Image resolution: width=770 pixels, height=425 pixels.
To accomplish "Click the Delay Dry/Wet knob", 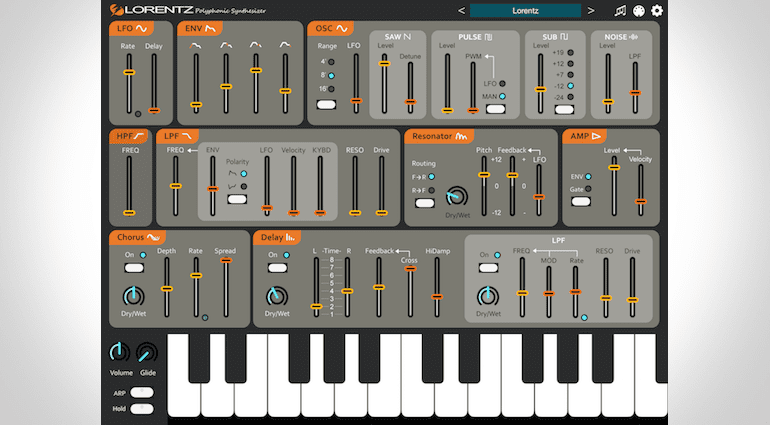I will coord(277,296).
